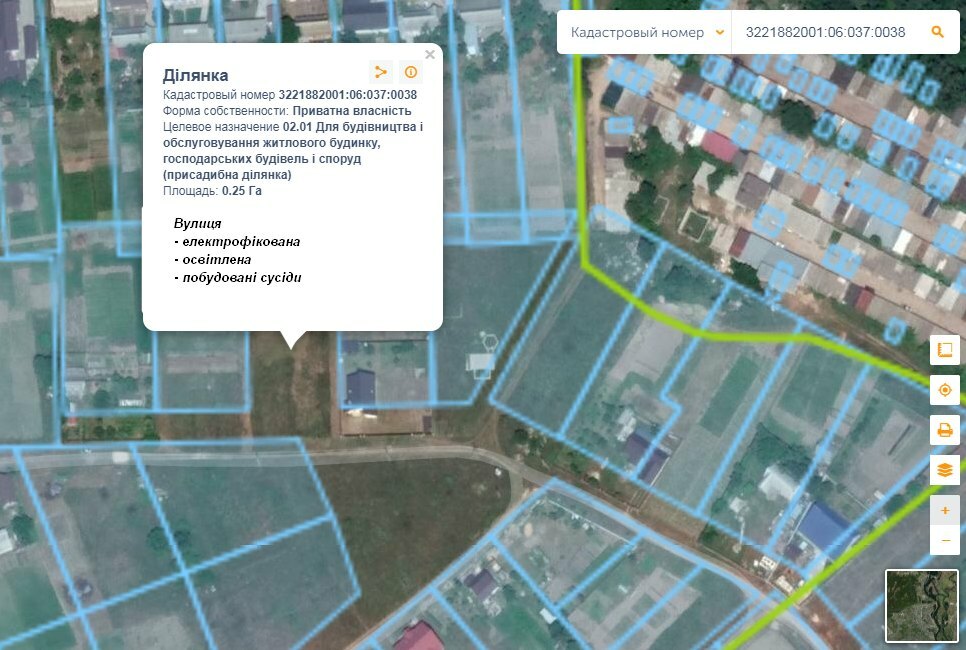
Task: Open the legend book icon button
Action: [944, 351]
